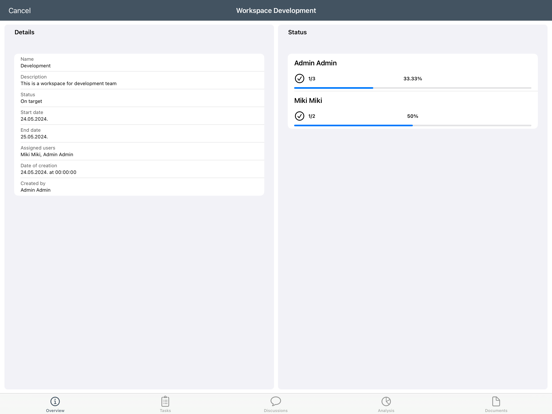Click the 1/2 task count
The image size is (552, 414).
click(312, 116)
